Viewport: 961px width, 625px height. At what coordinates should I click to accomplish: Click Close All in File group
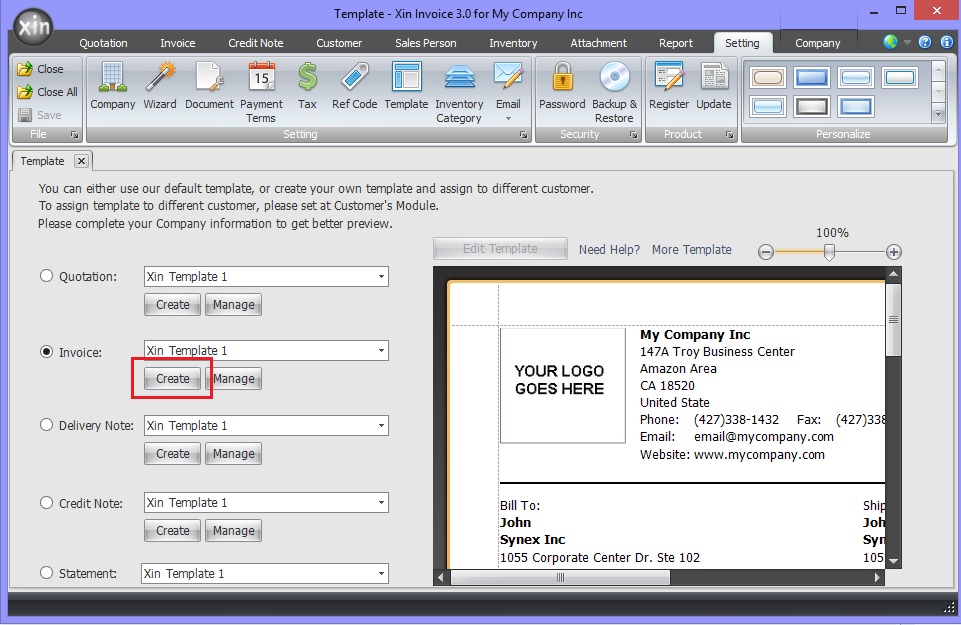pos(48,92)
